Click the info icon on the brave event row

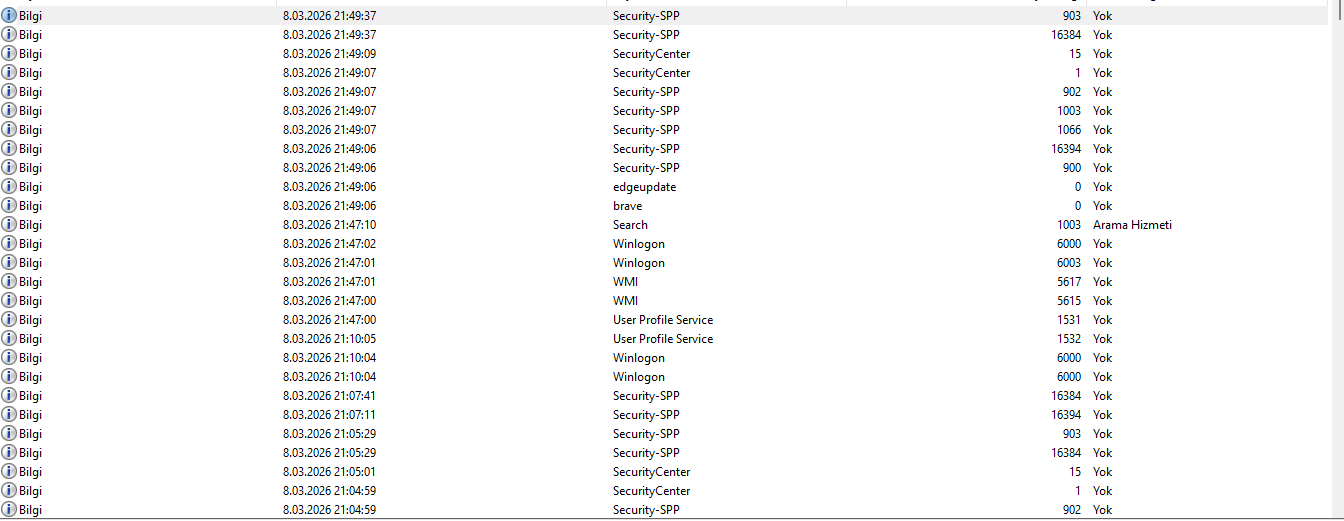[9, 206]
